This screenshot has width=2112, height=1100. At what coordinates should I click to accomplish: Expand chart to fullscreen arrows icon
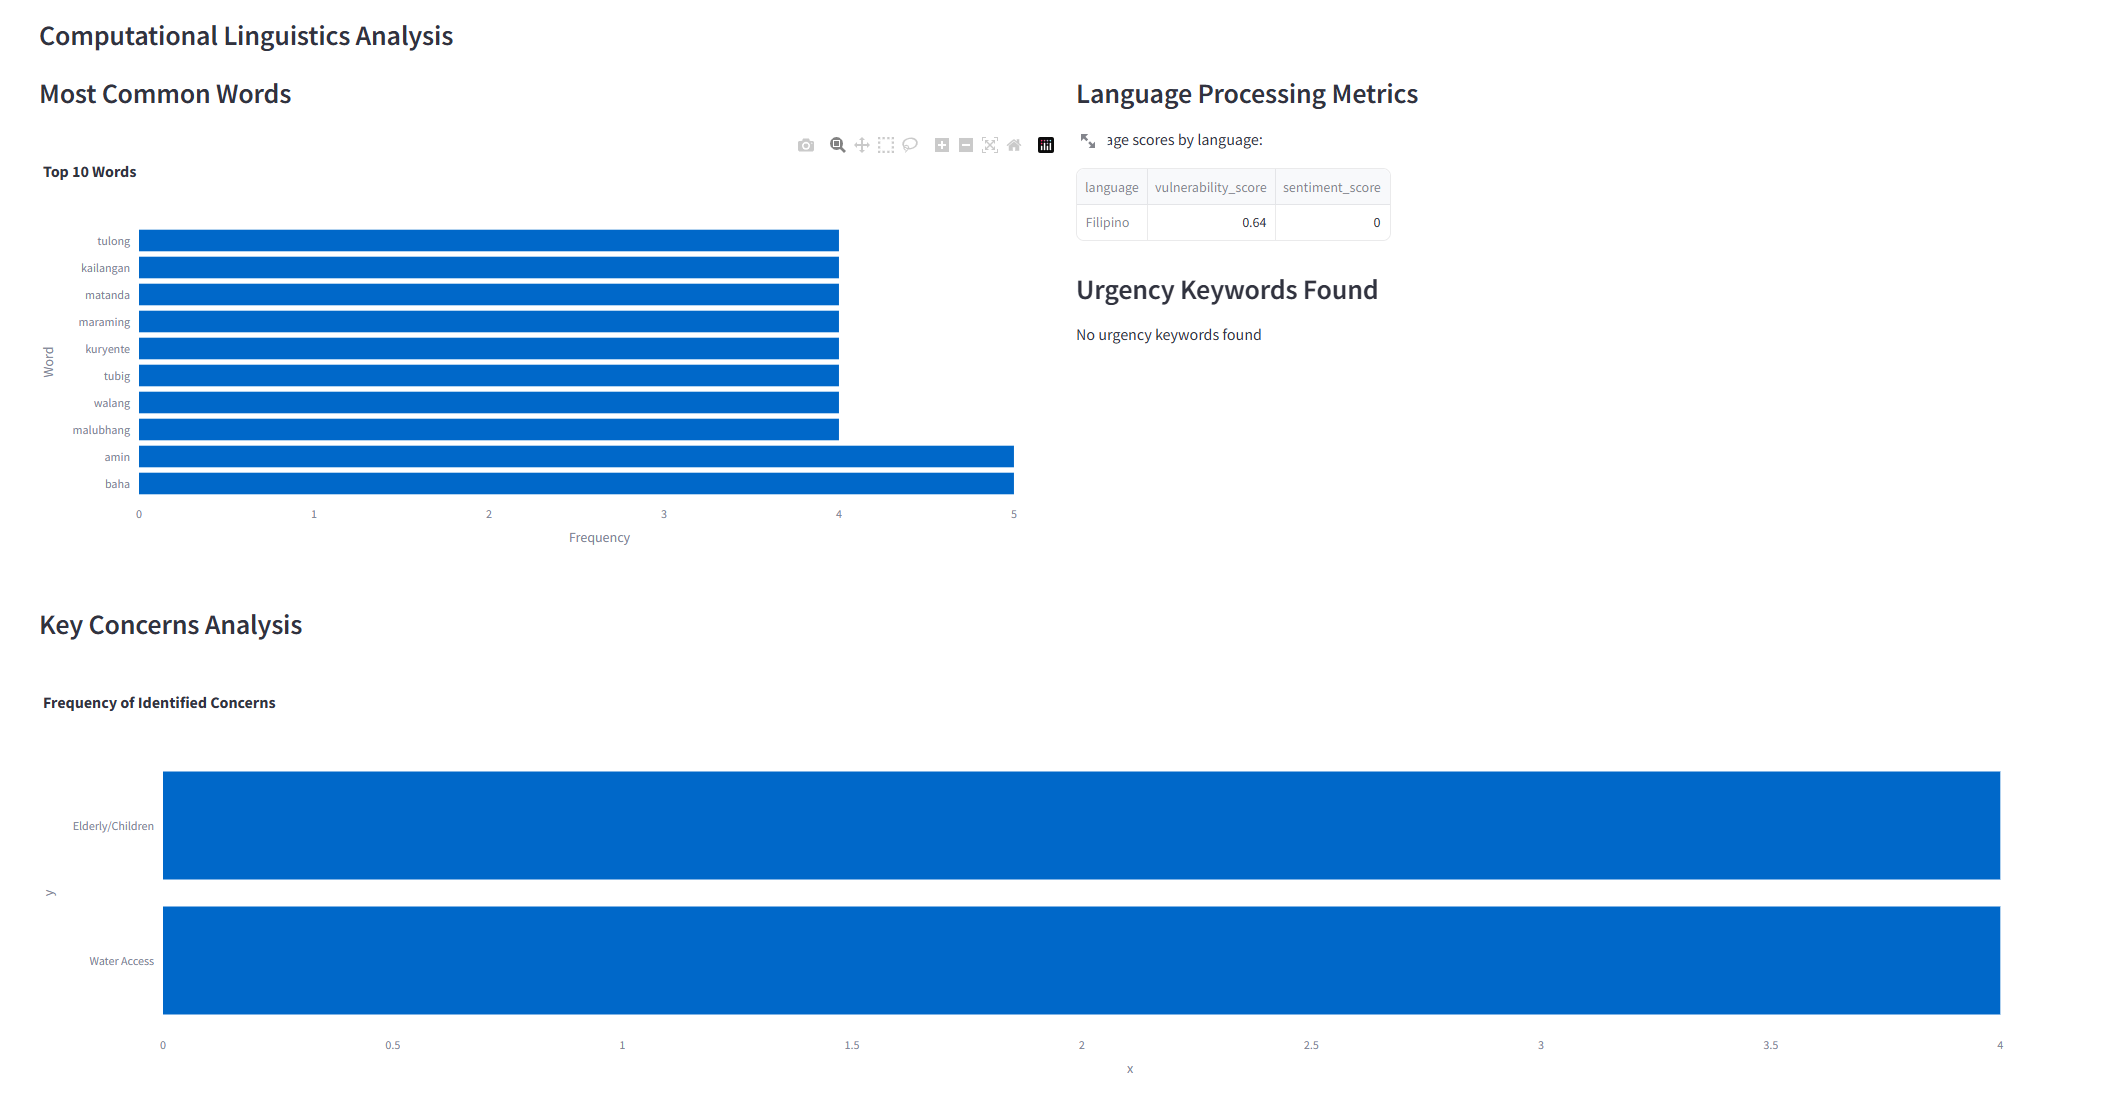point(1088,141)
